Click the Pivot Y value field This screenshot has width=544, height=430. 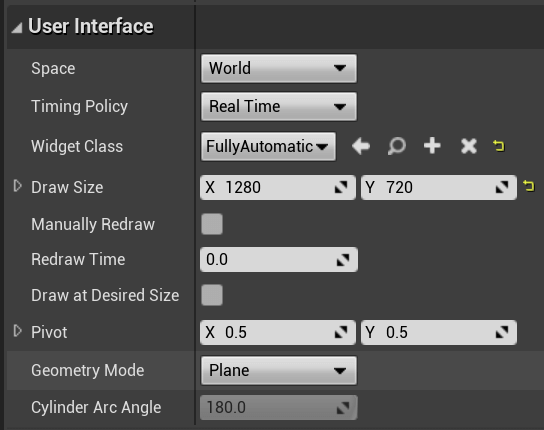(439, 332)
